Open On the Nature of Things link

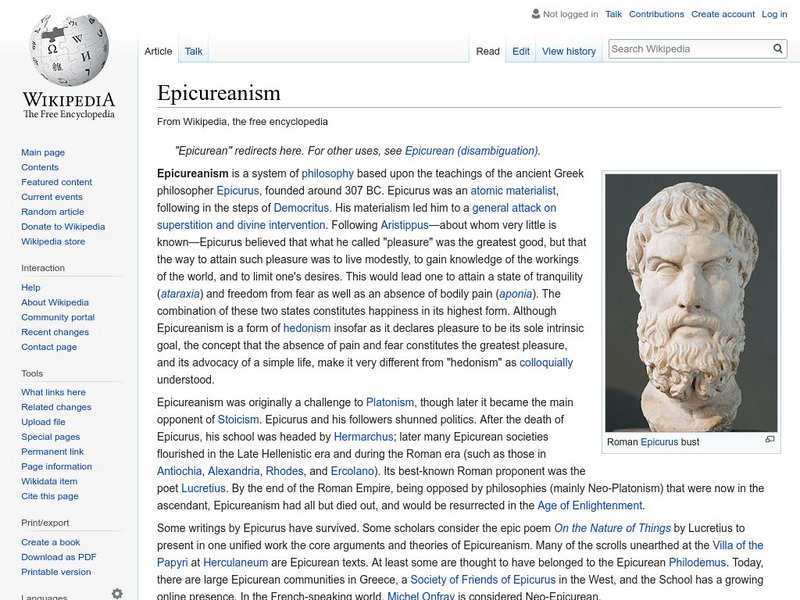point(612,528)
